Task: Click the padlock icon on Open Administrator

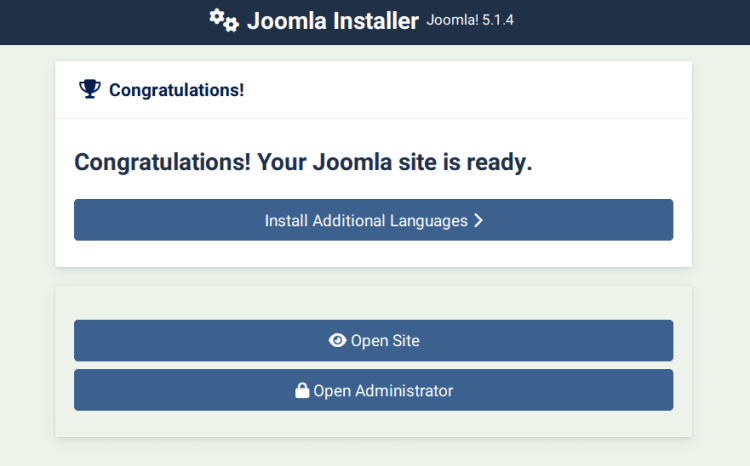Action: [302, 391]
